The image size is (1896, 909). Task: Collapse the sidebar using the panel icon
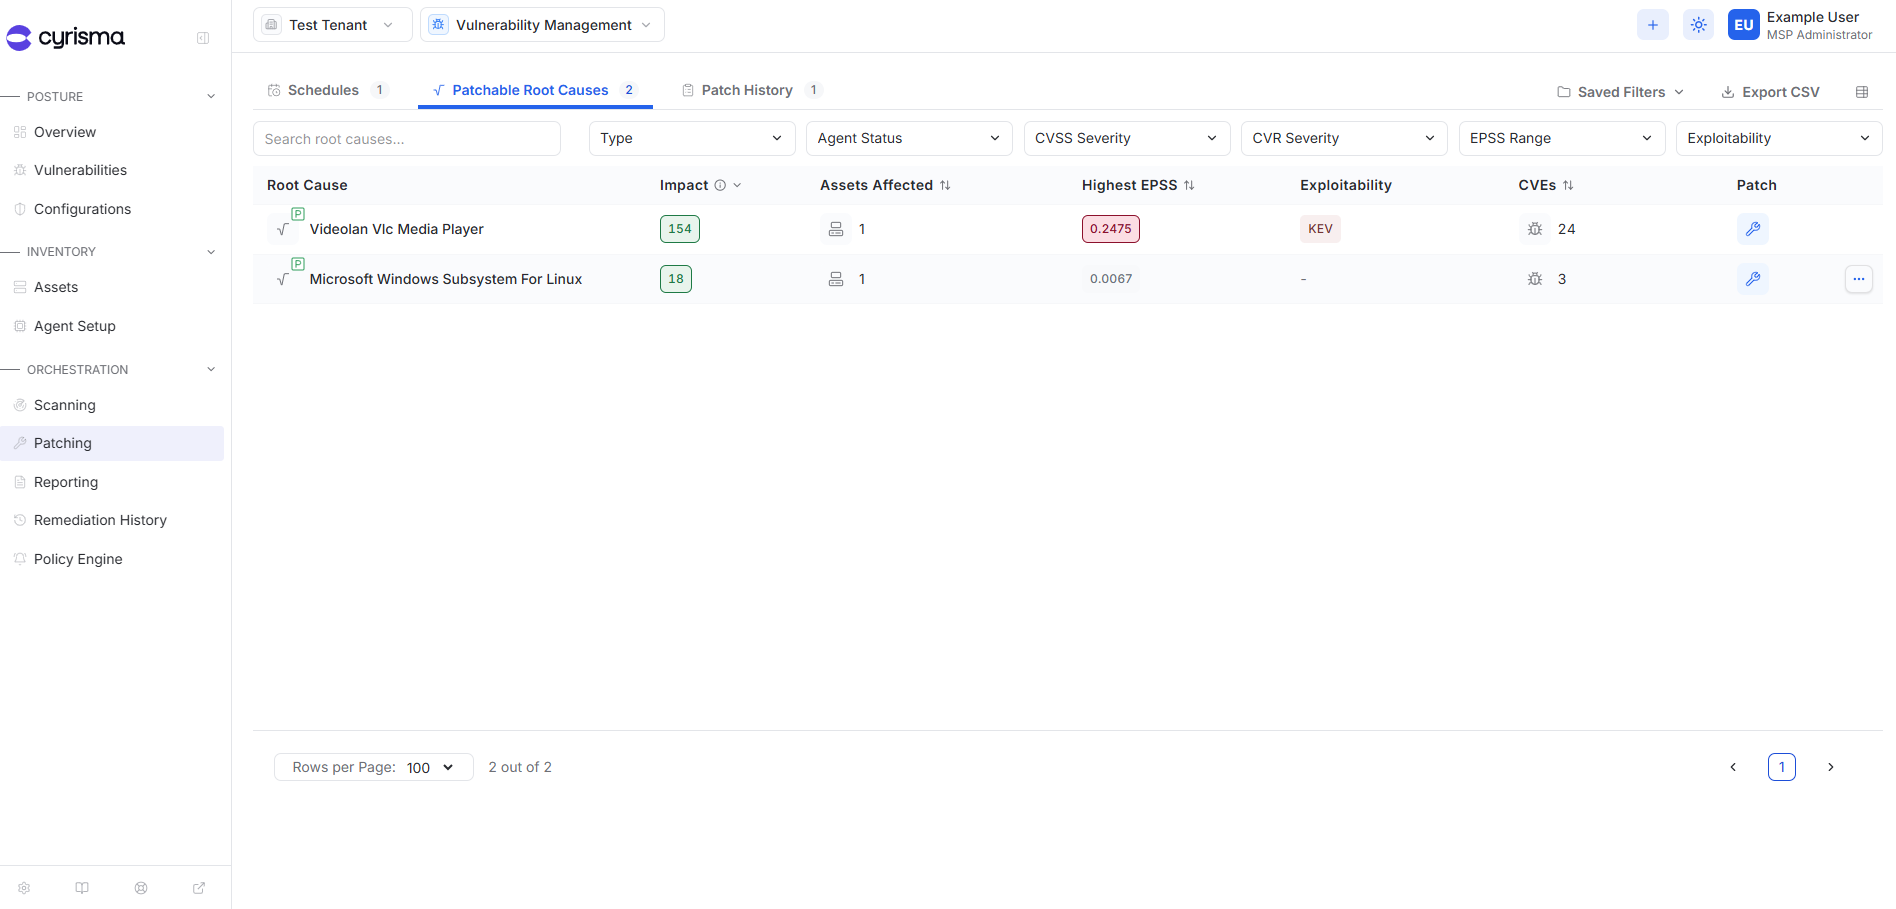click(203, 38)
